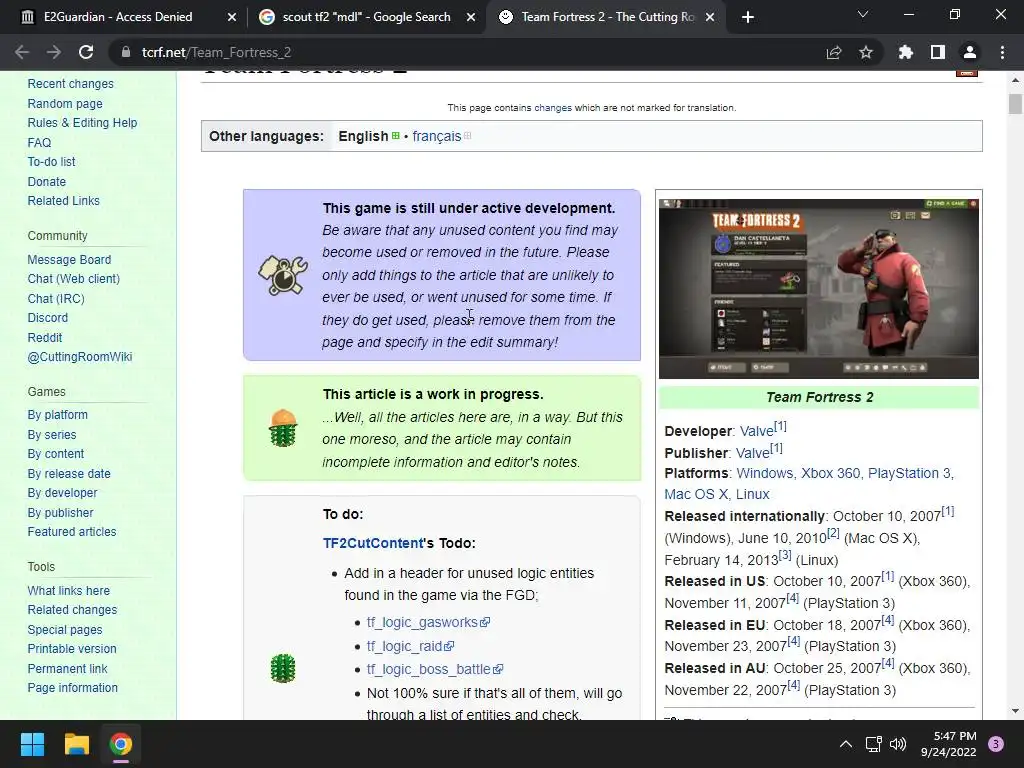Screen dimensions: 1024x768
Task: Open network status tray icon
Action: [x=873, y=744]
